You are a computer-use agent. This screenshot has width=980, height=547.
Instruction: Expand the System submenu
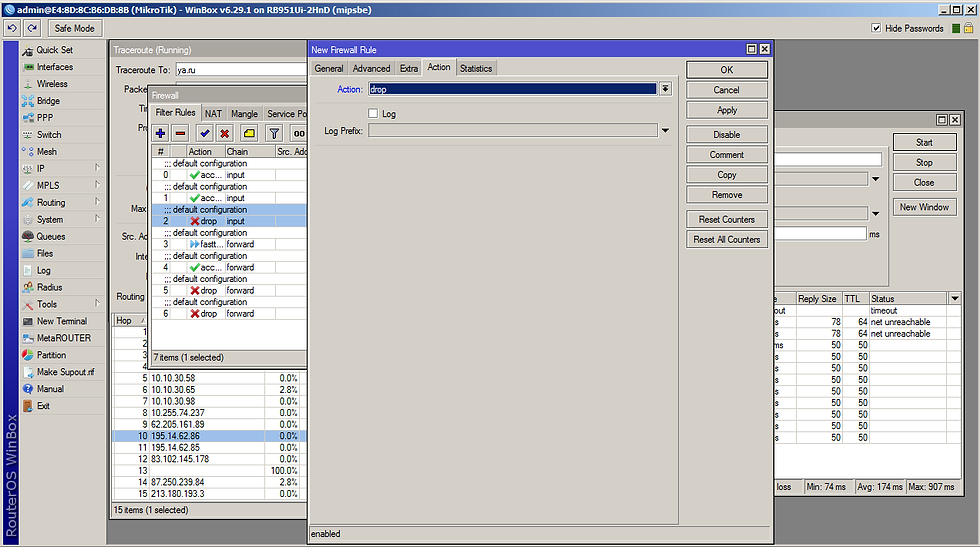click(98, 219)
